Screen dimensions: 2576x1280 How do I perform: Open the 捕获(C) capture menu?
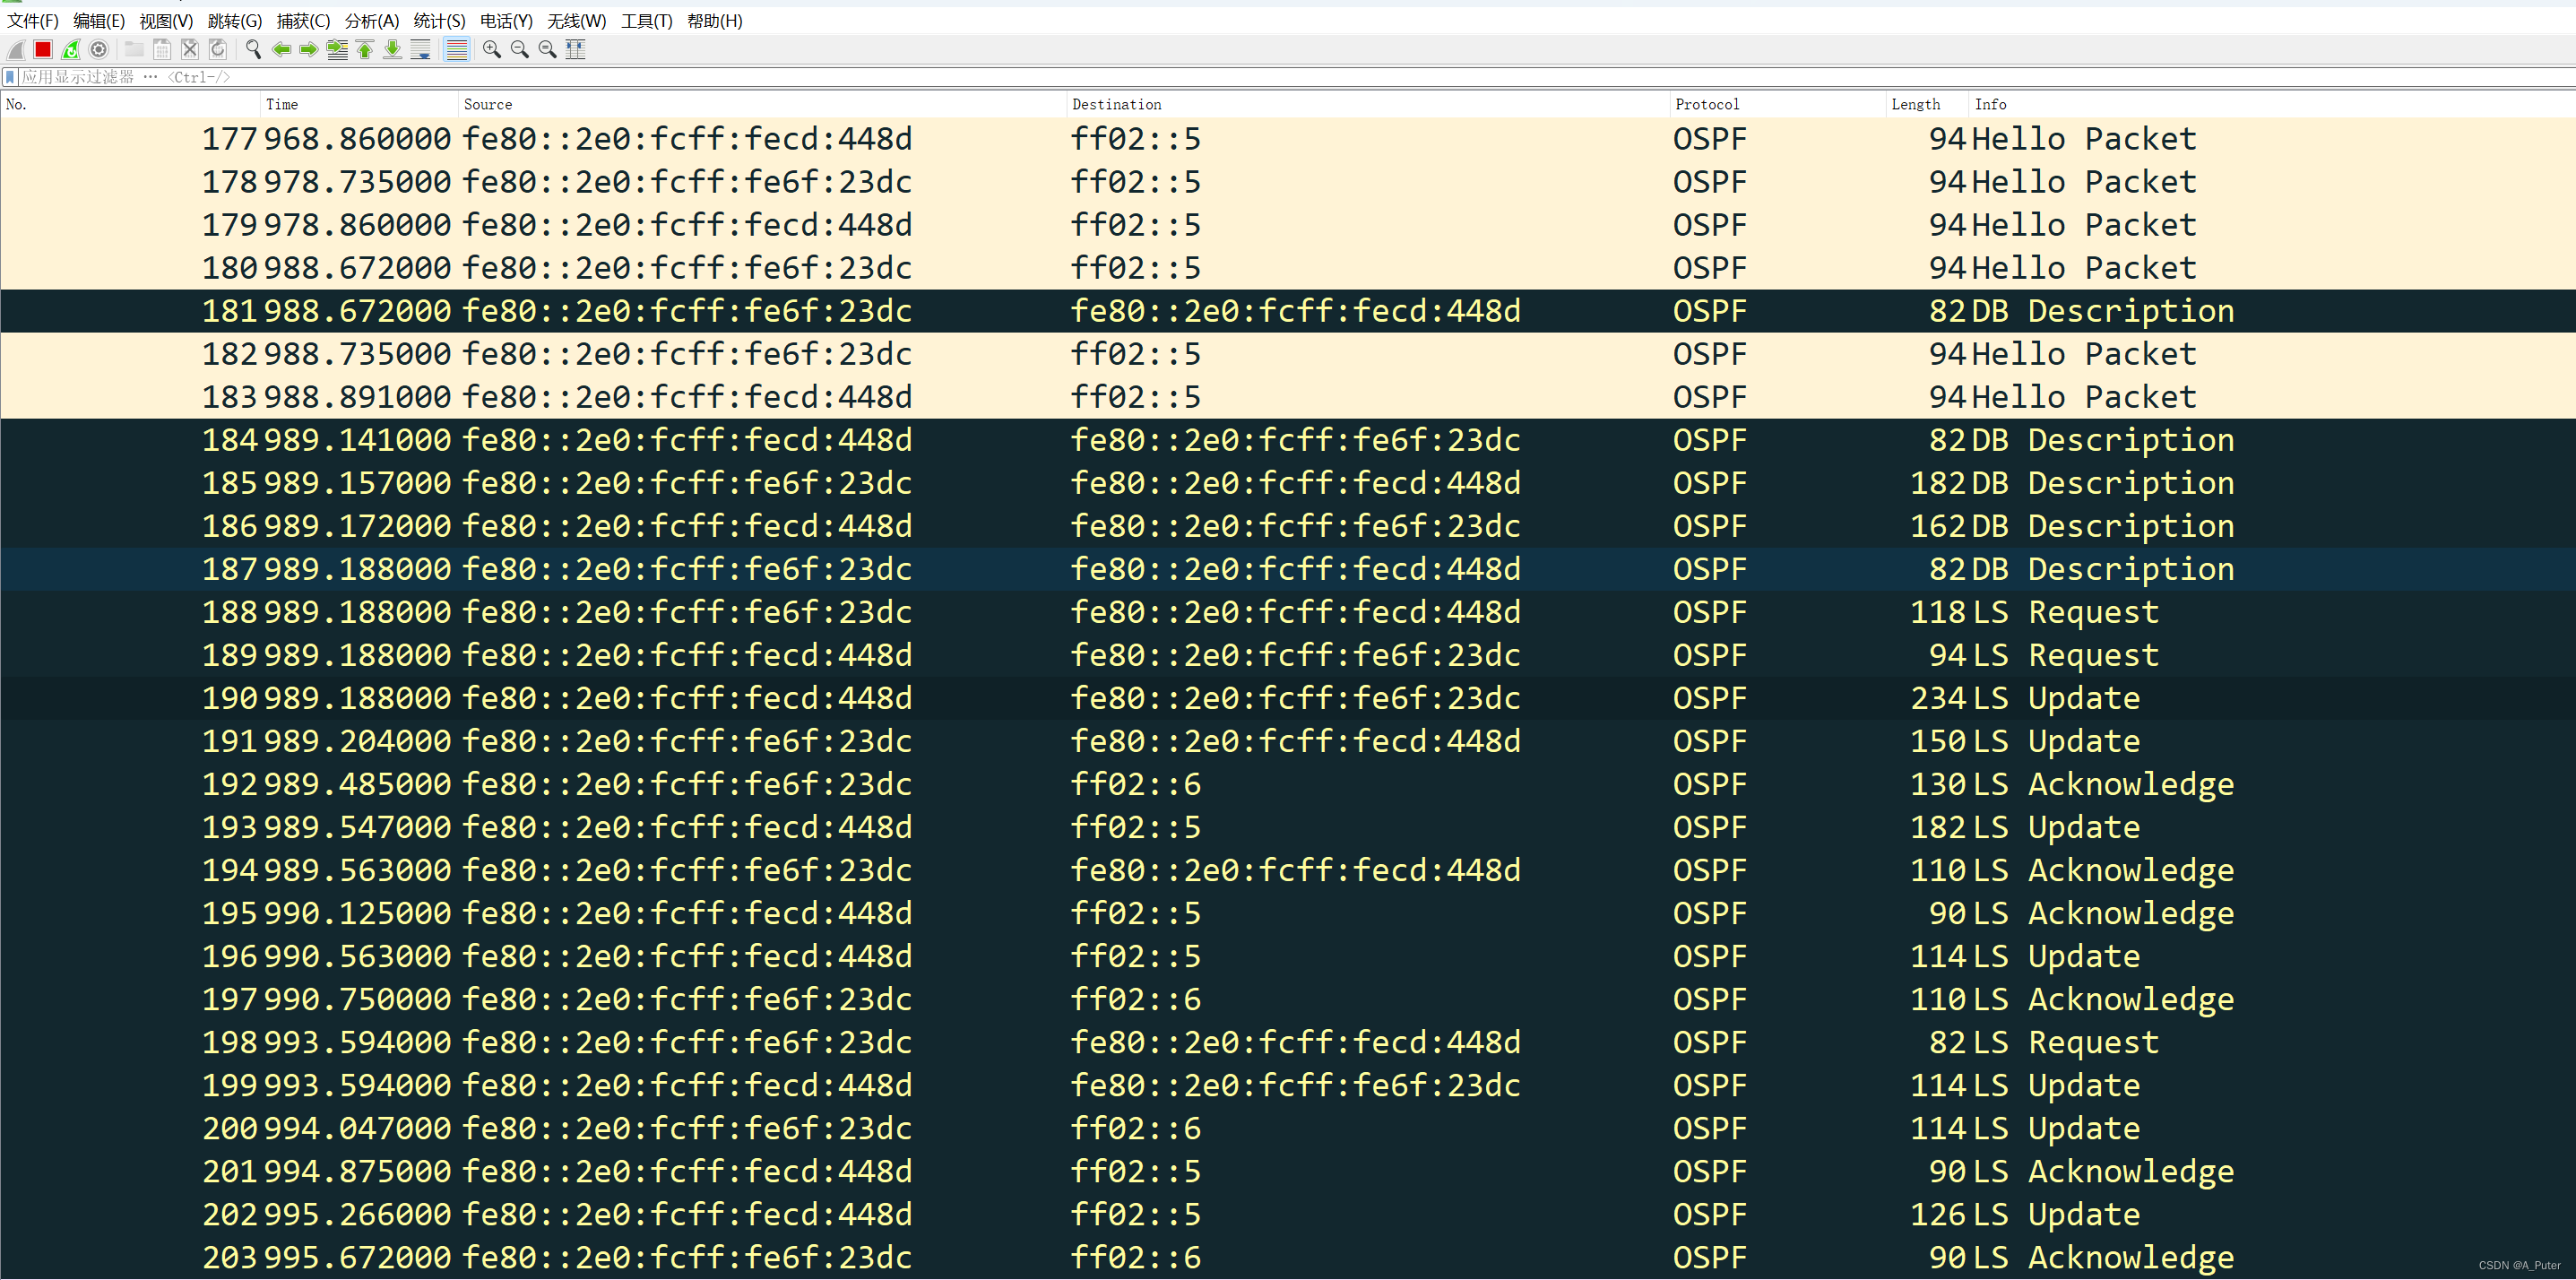coord(302,21)
